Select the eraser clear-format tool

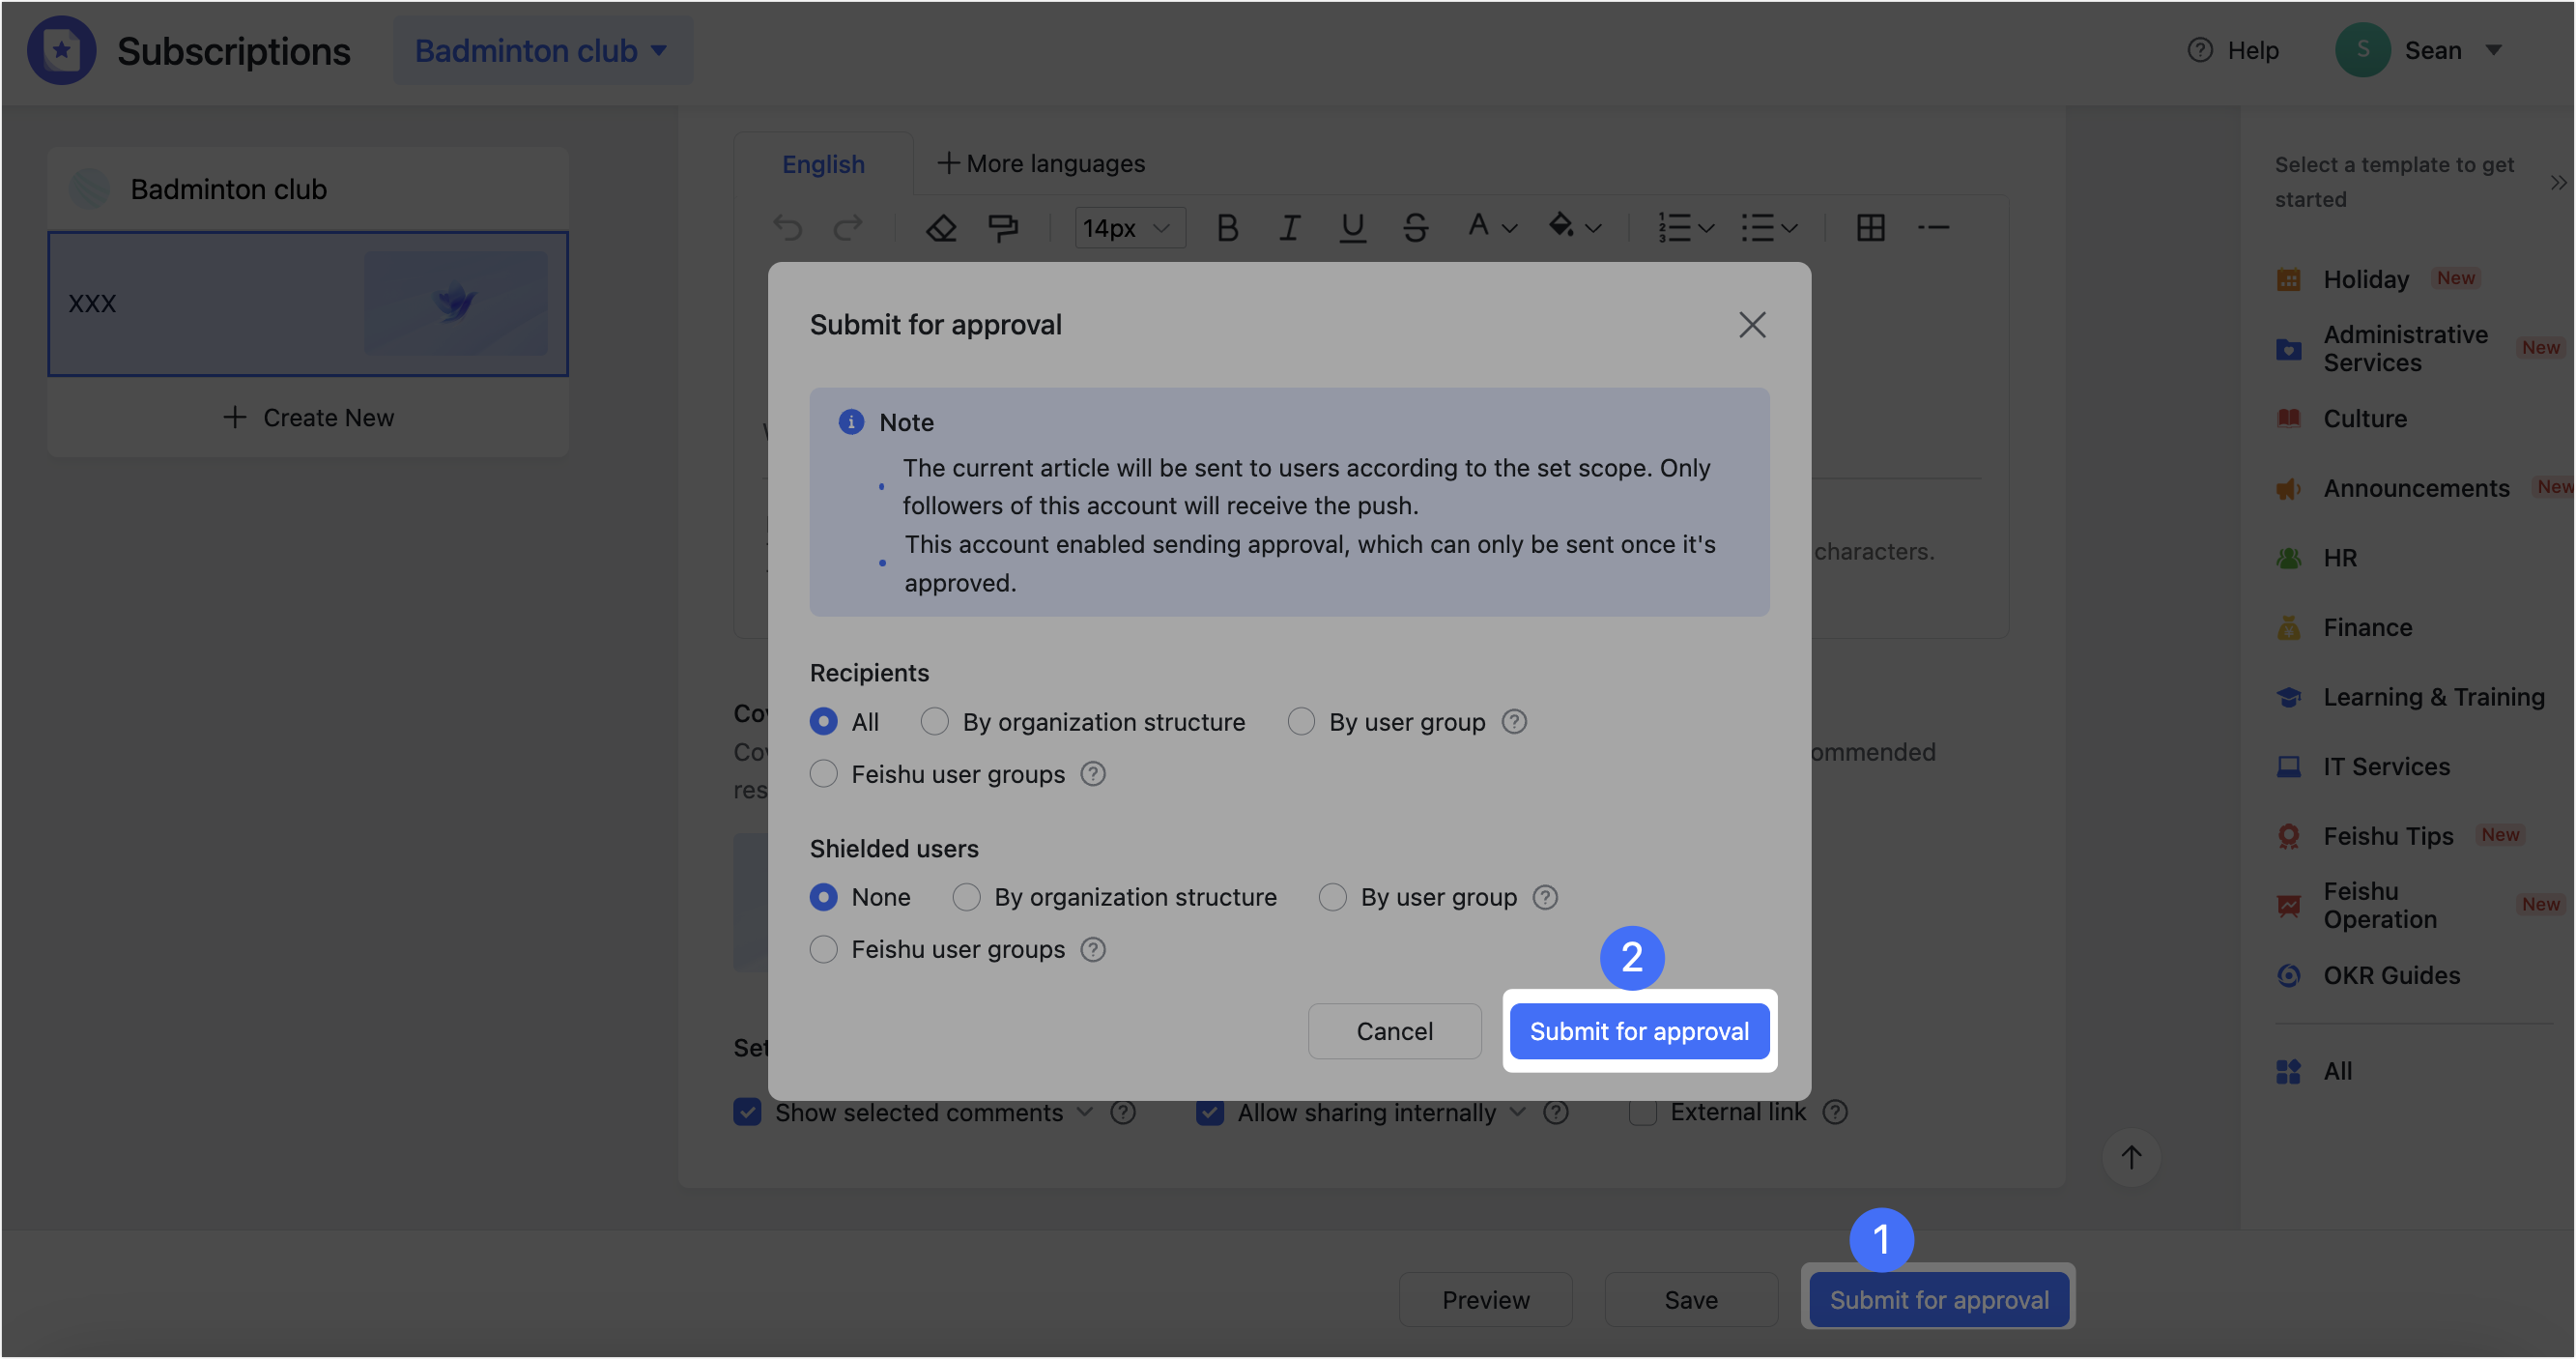click(x=941, y=228)
